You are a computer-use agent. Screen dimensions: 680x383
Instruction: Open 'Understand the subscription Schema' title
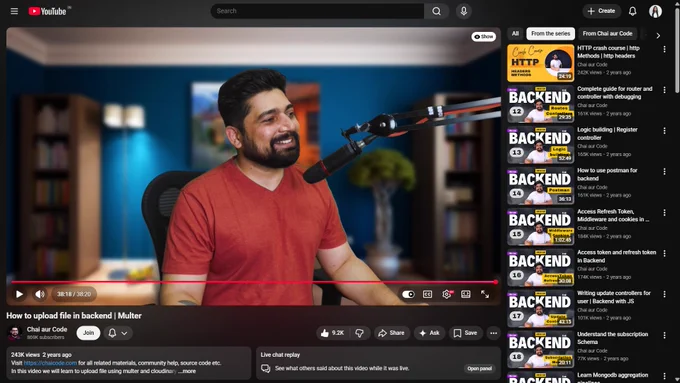(x=612, y=338)
